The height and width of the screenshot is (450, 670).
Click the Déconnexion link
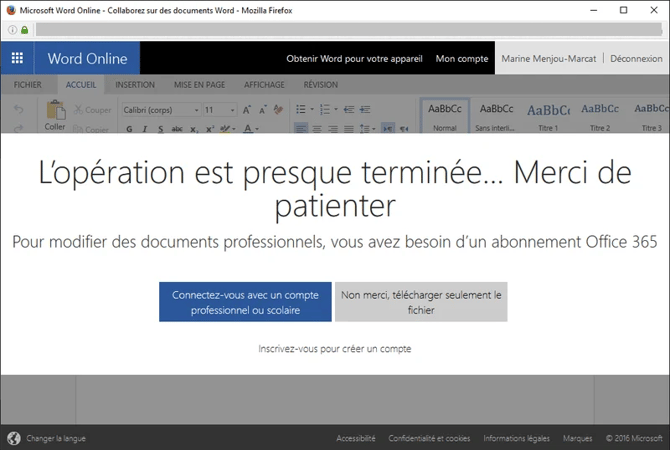coord(636,59)
